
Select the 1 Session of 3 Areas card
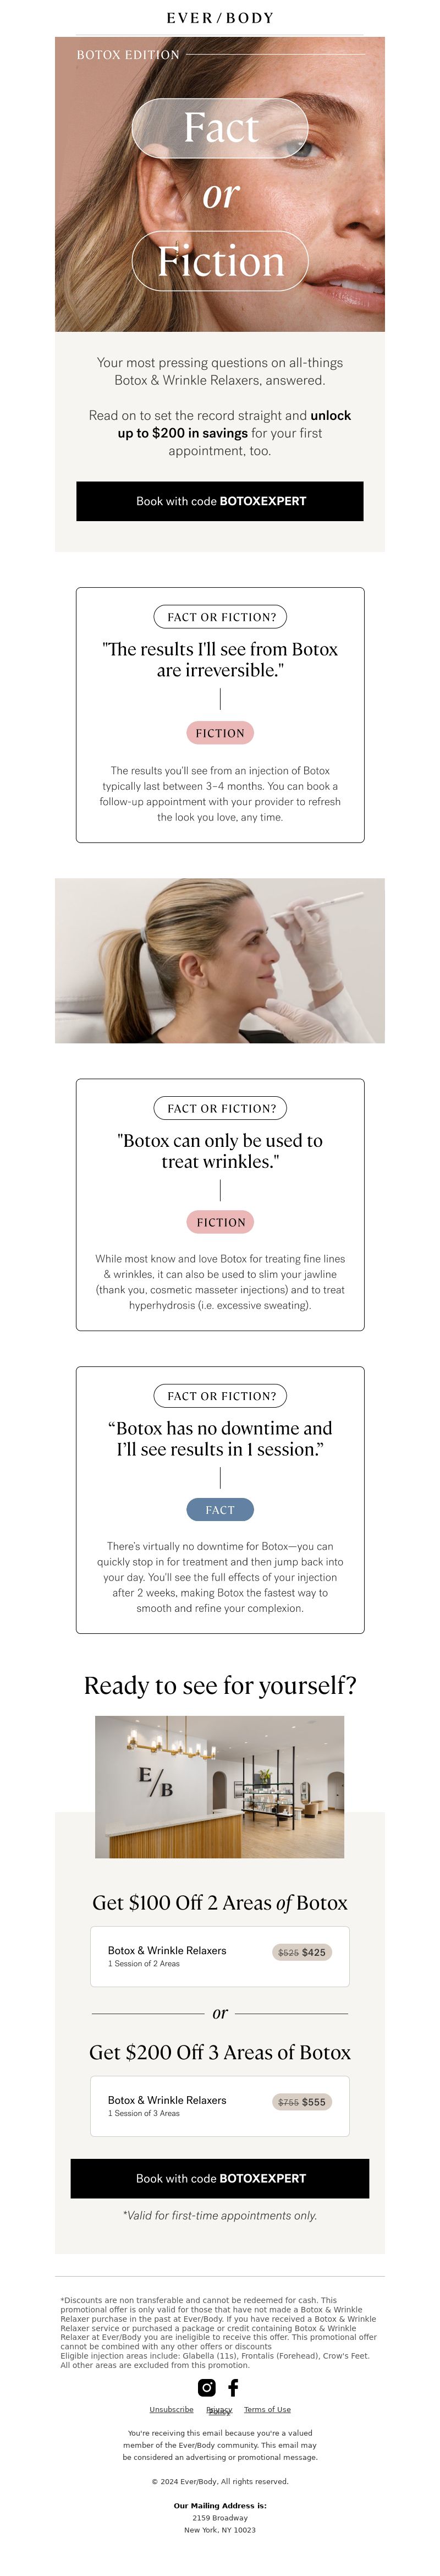220,2106
